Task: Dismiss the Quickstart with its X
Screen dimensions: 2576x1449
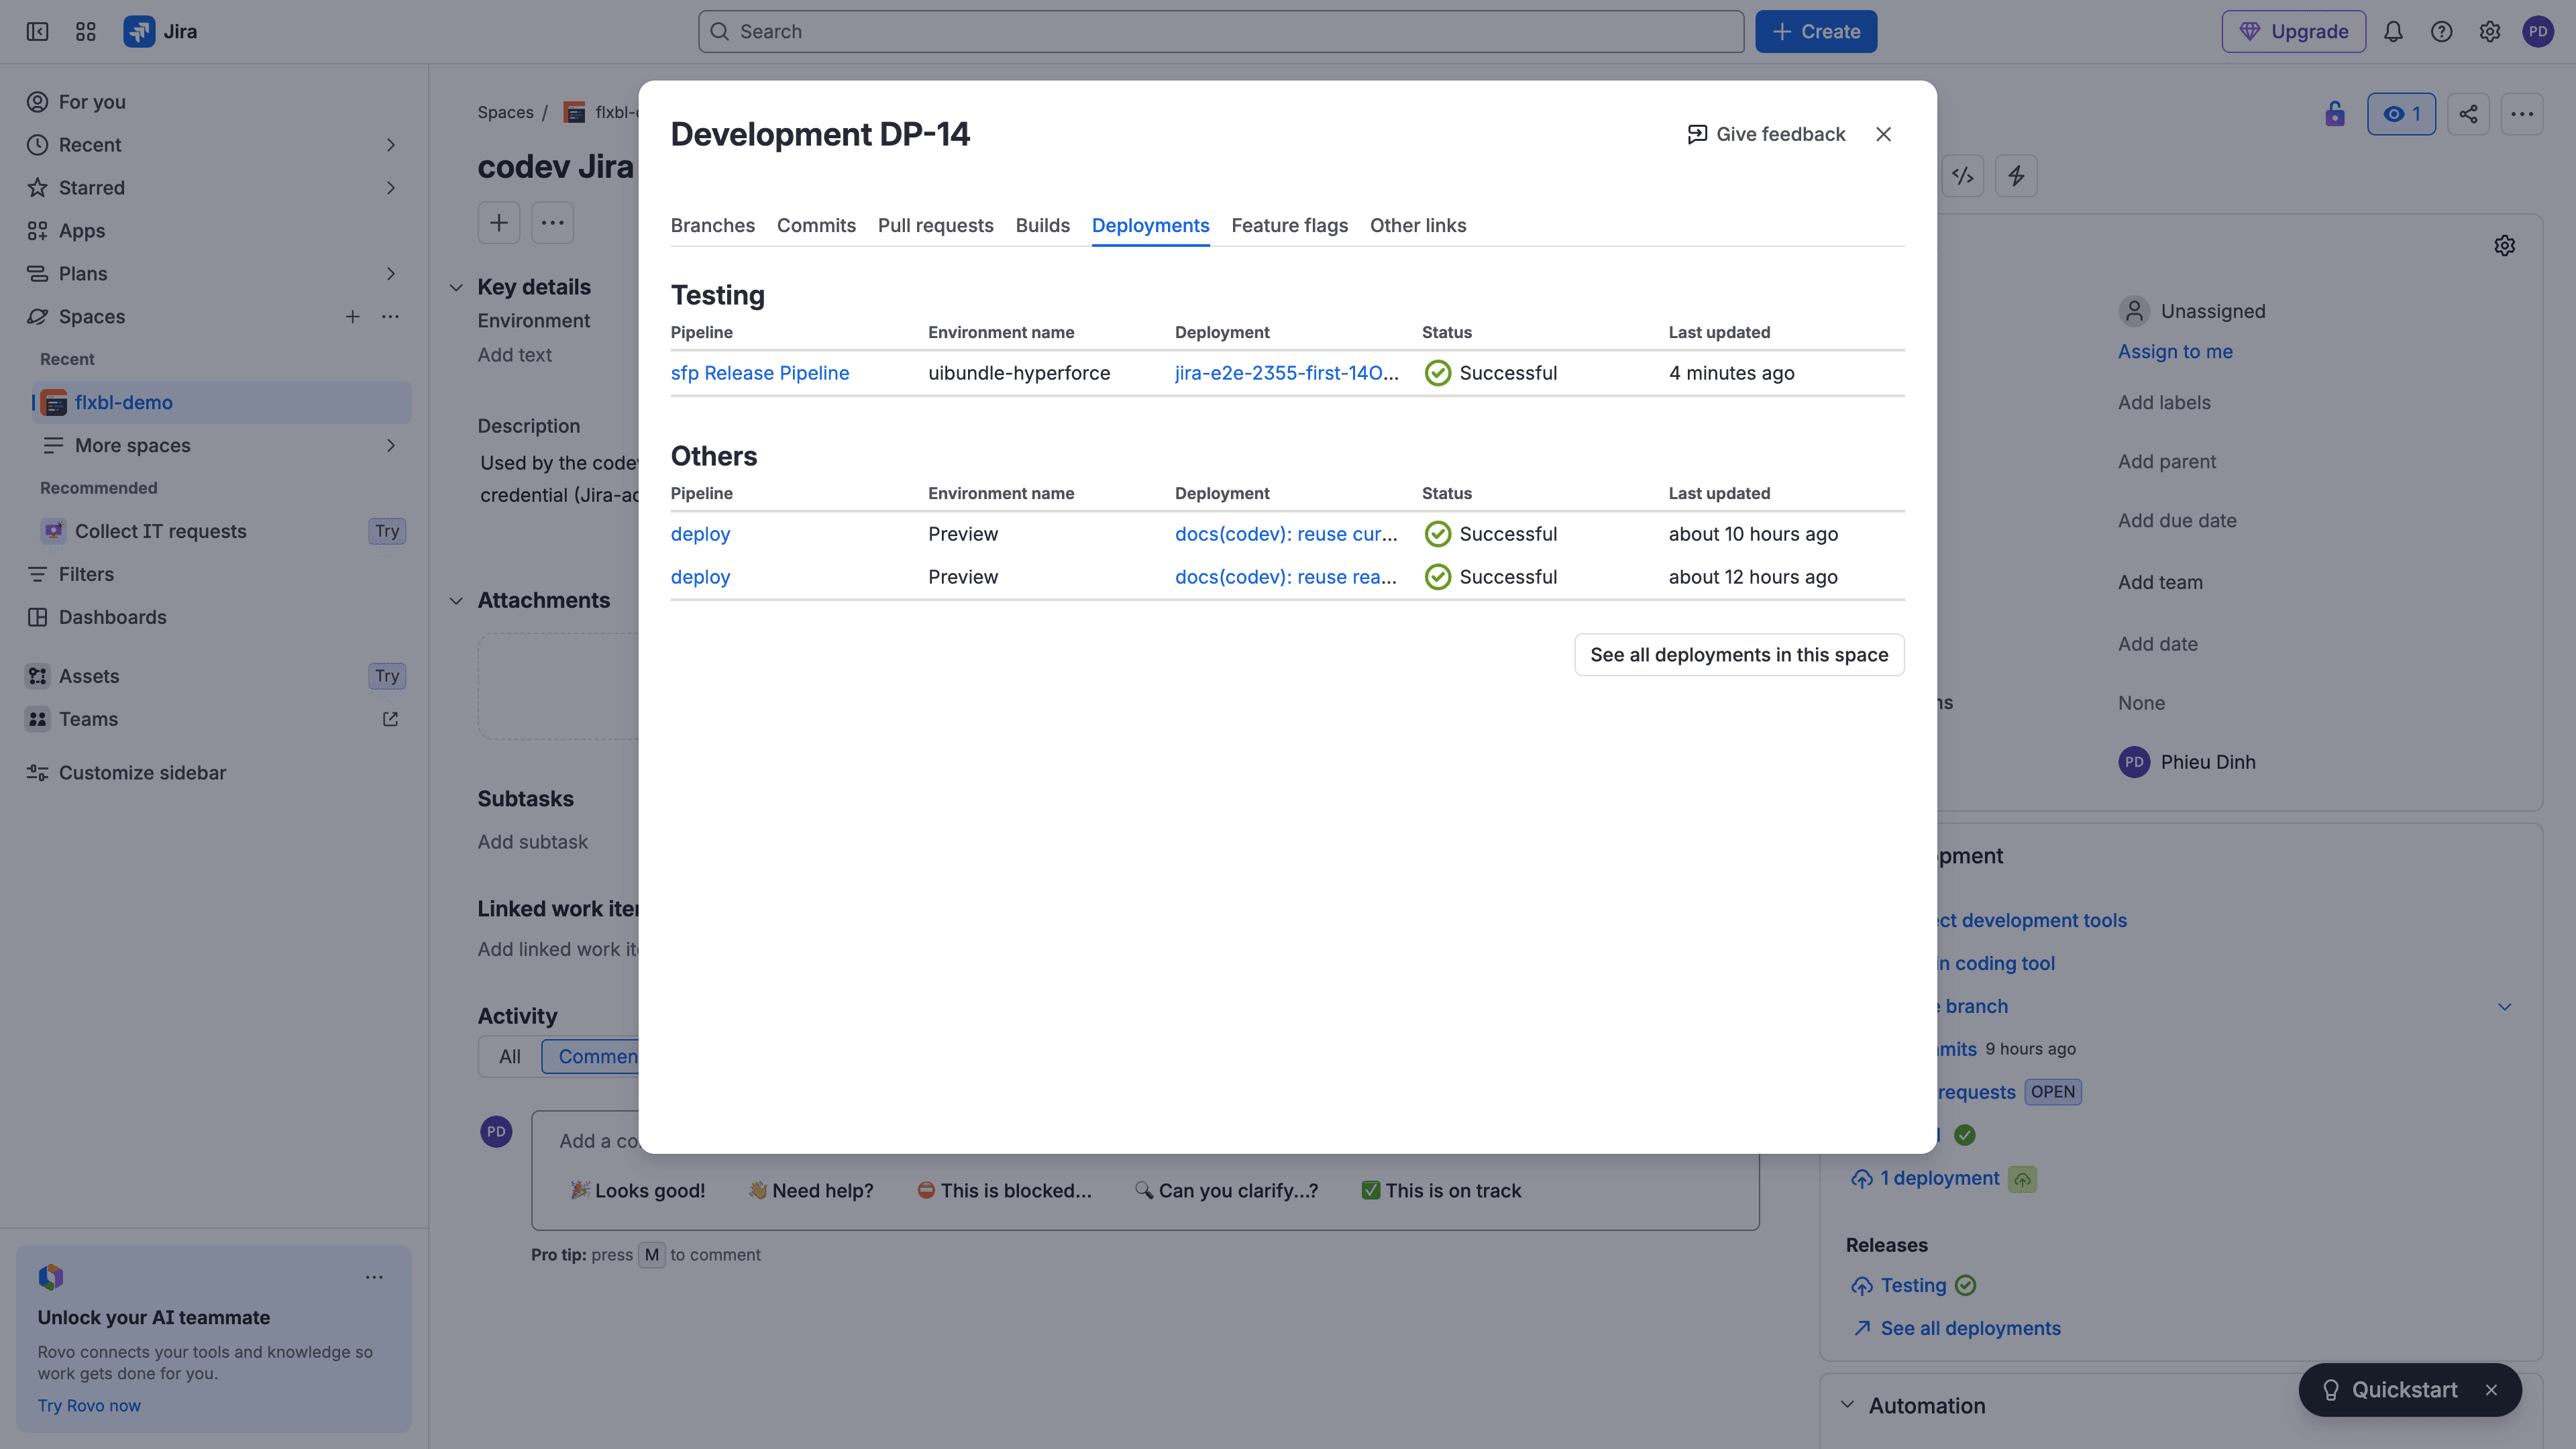Action: tap(2491, 1390)
